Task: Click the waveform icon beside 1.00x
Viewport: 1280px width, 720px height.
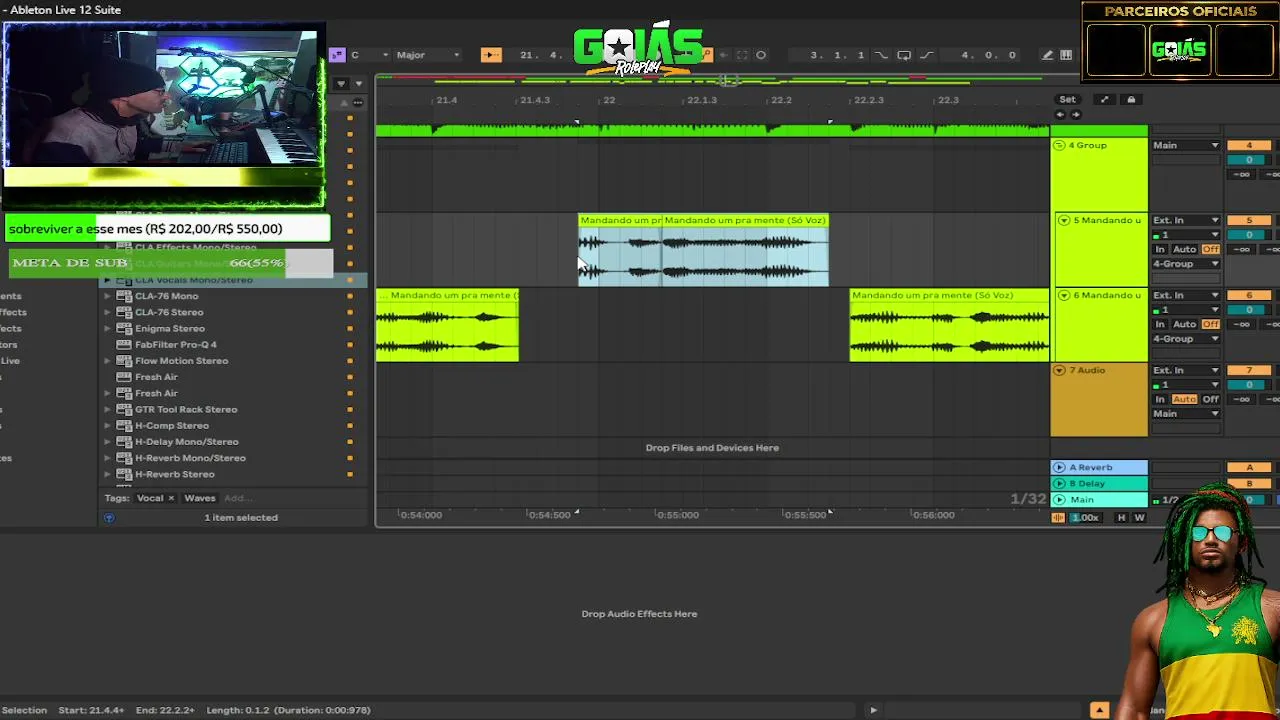Action: click(1058, 517)
